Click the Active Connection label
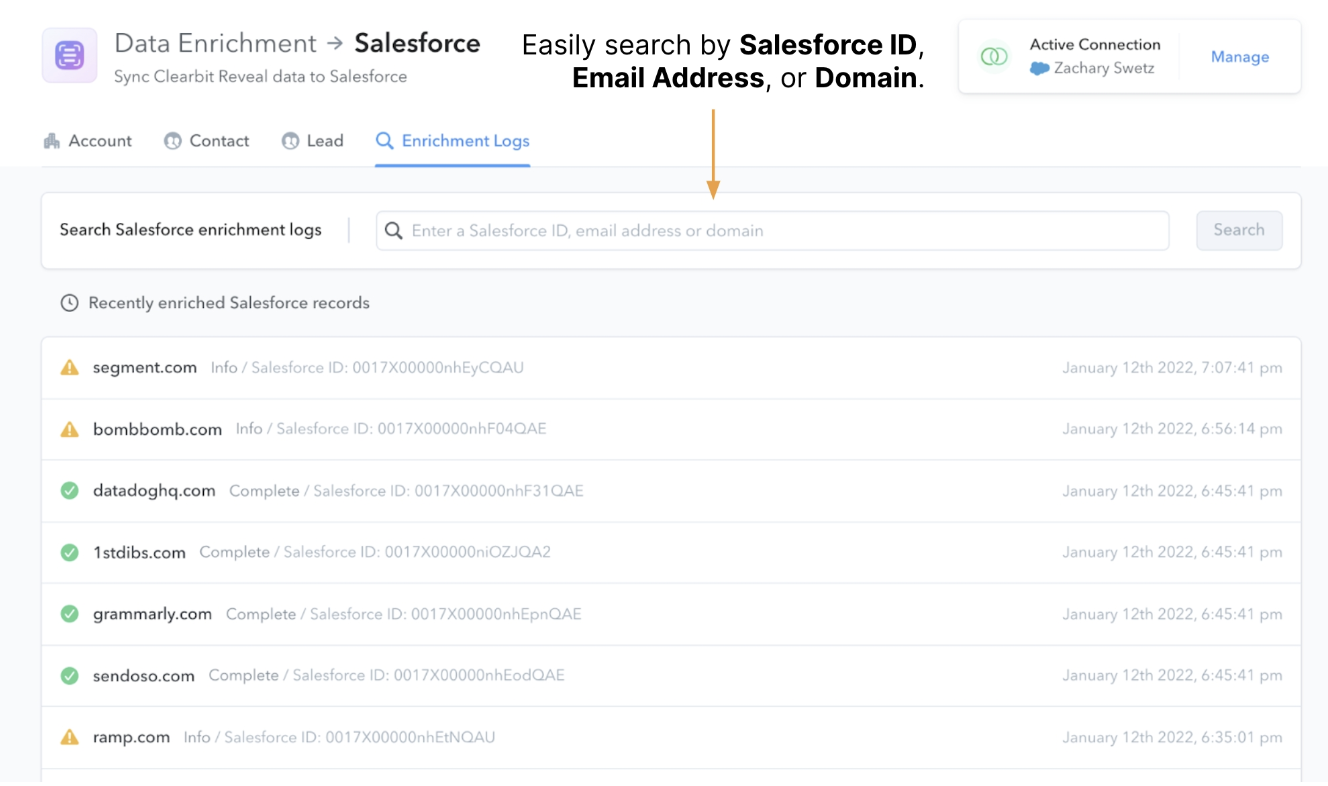This screenshot has height=786, width=1328. 1095,45
